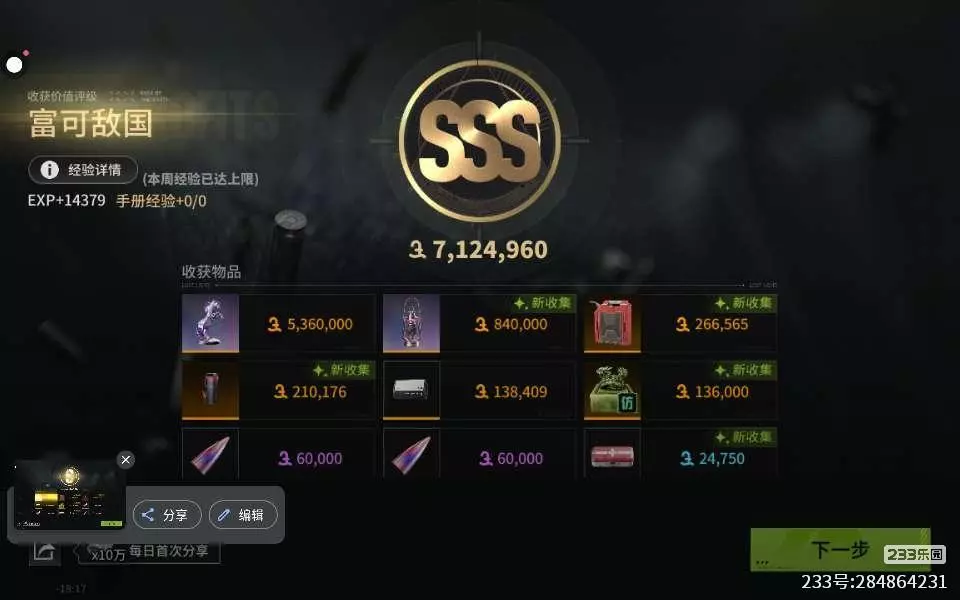This screenshot has width=960, height=600.
Task: Open the screenshot preview thumbnail
Action: pyautogui.click(x=69, y=496)
